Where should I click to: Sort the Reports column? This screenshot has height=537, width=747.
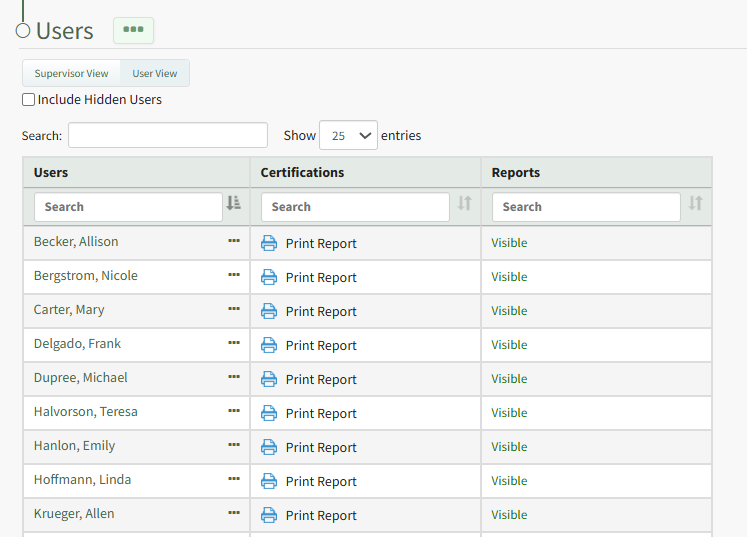(696, 204)
